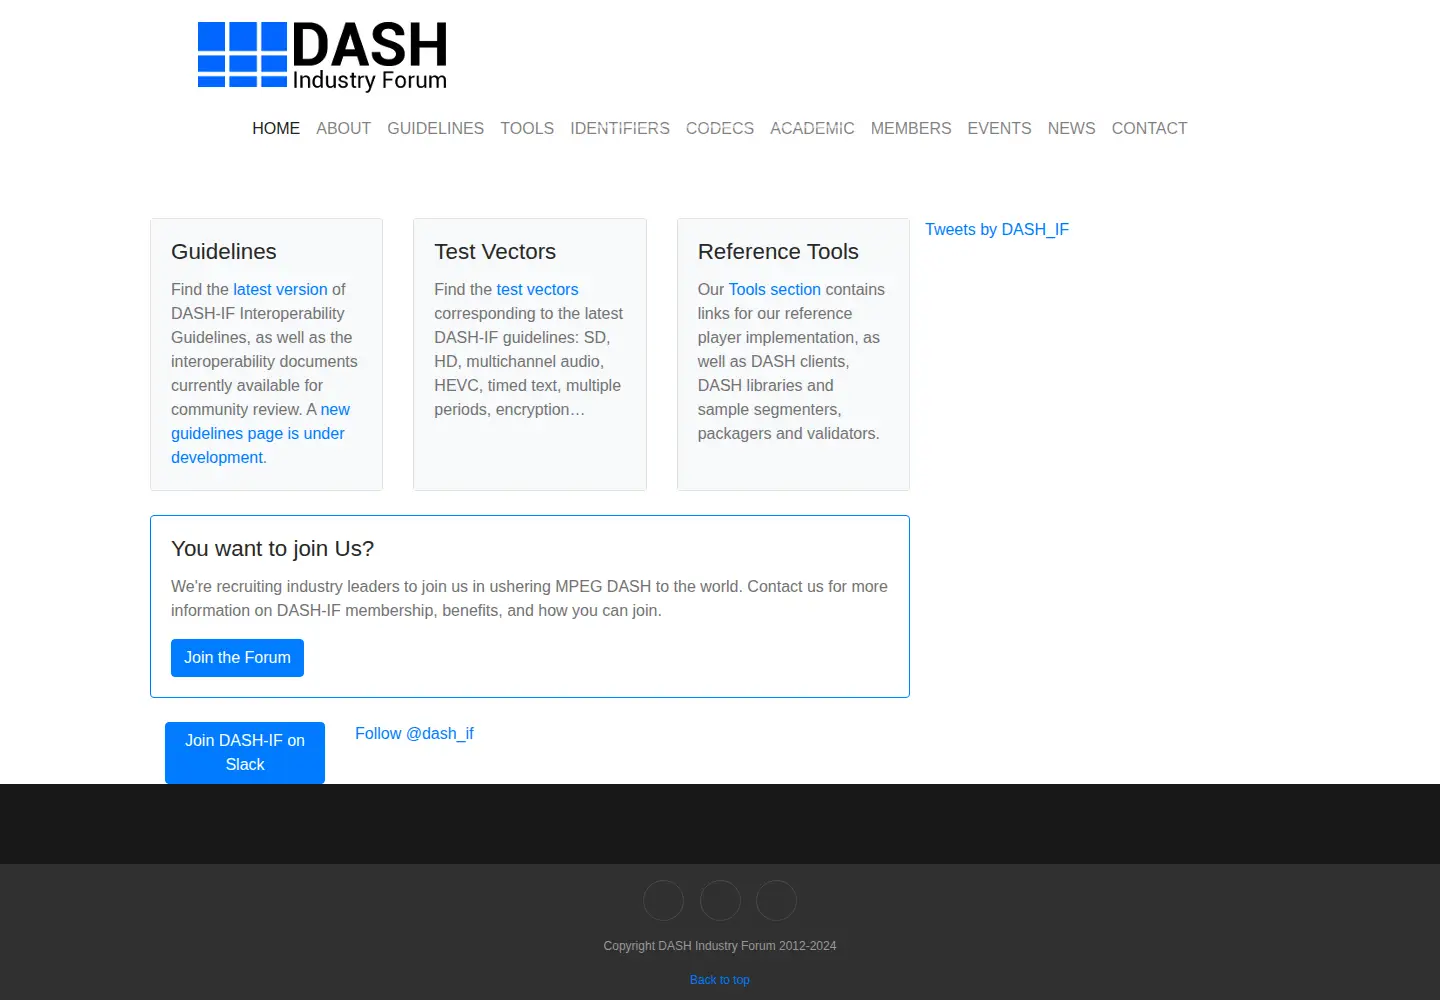Click 'Back to top' footer link
Screen dimensions: 1440x1000
pyautogui.click(x=720, y=980)
